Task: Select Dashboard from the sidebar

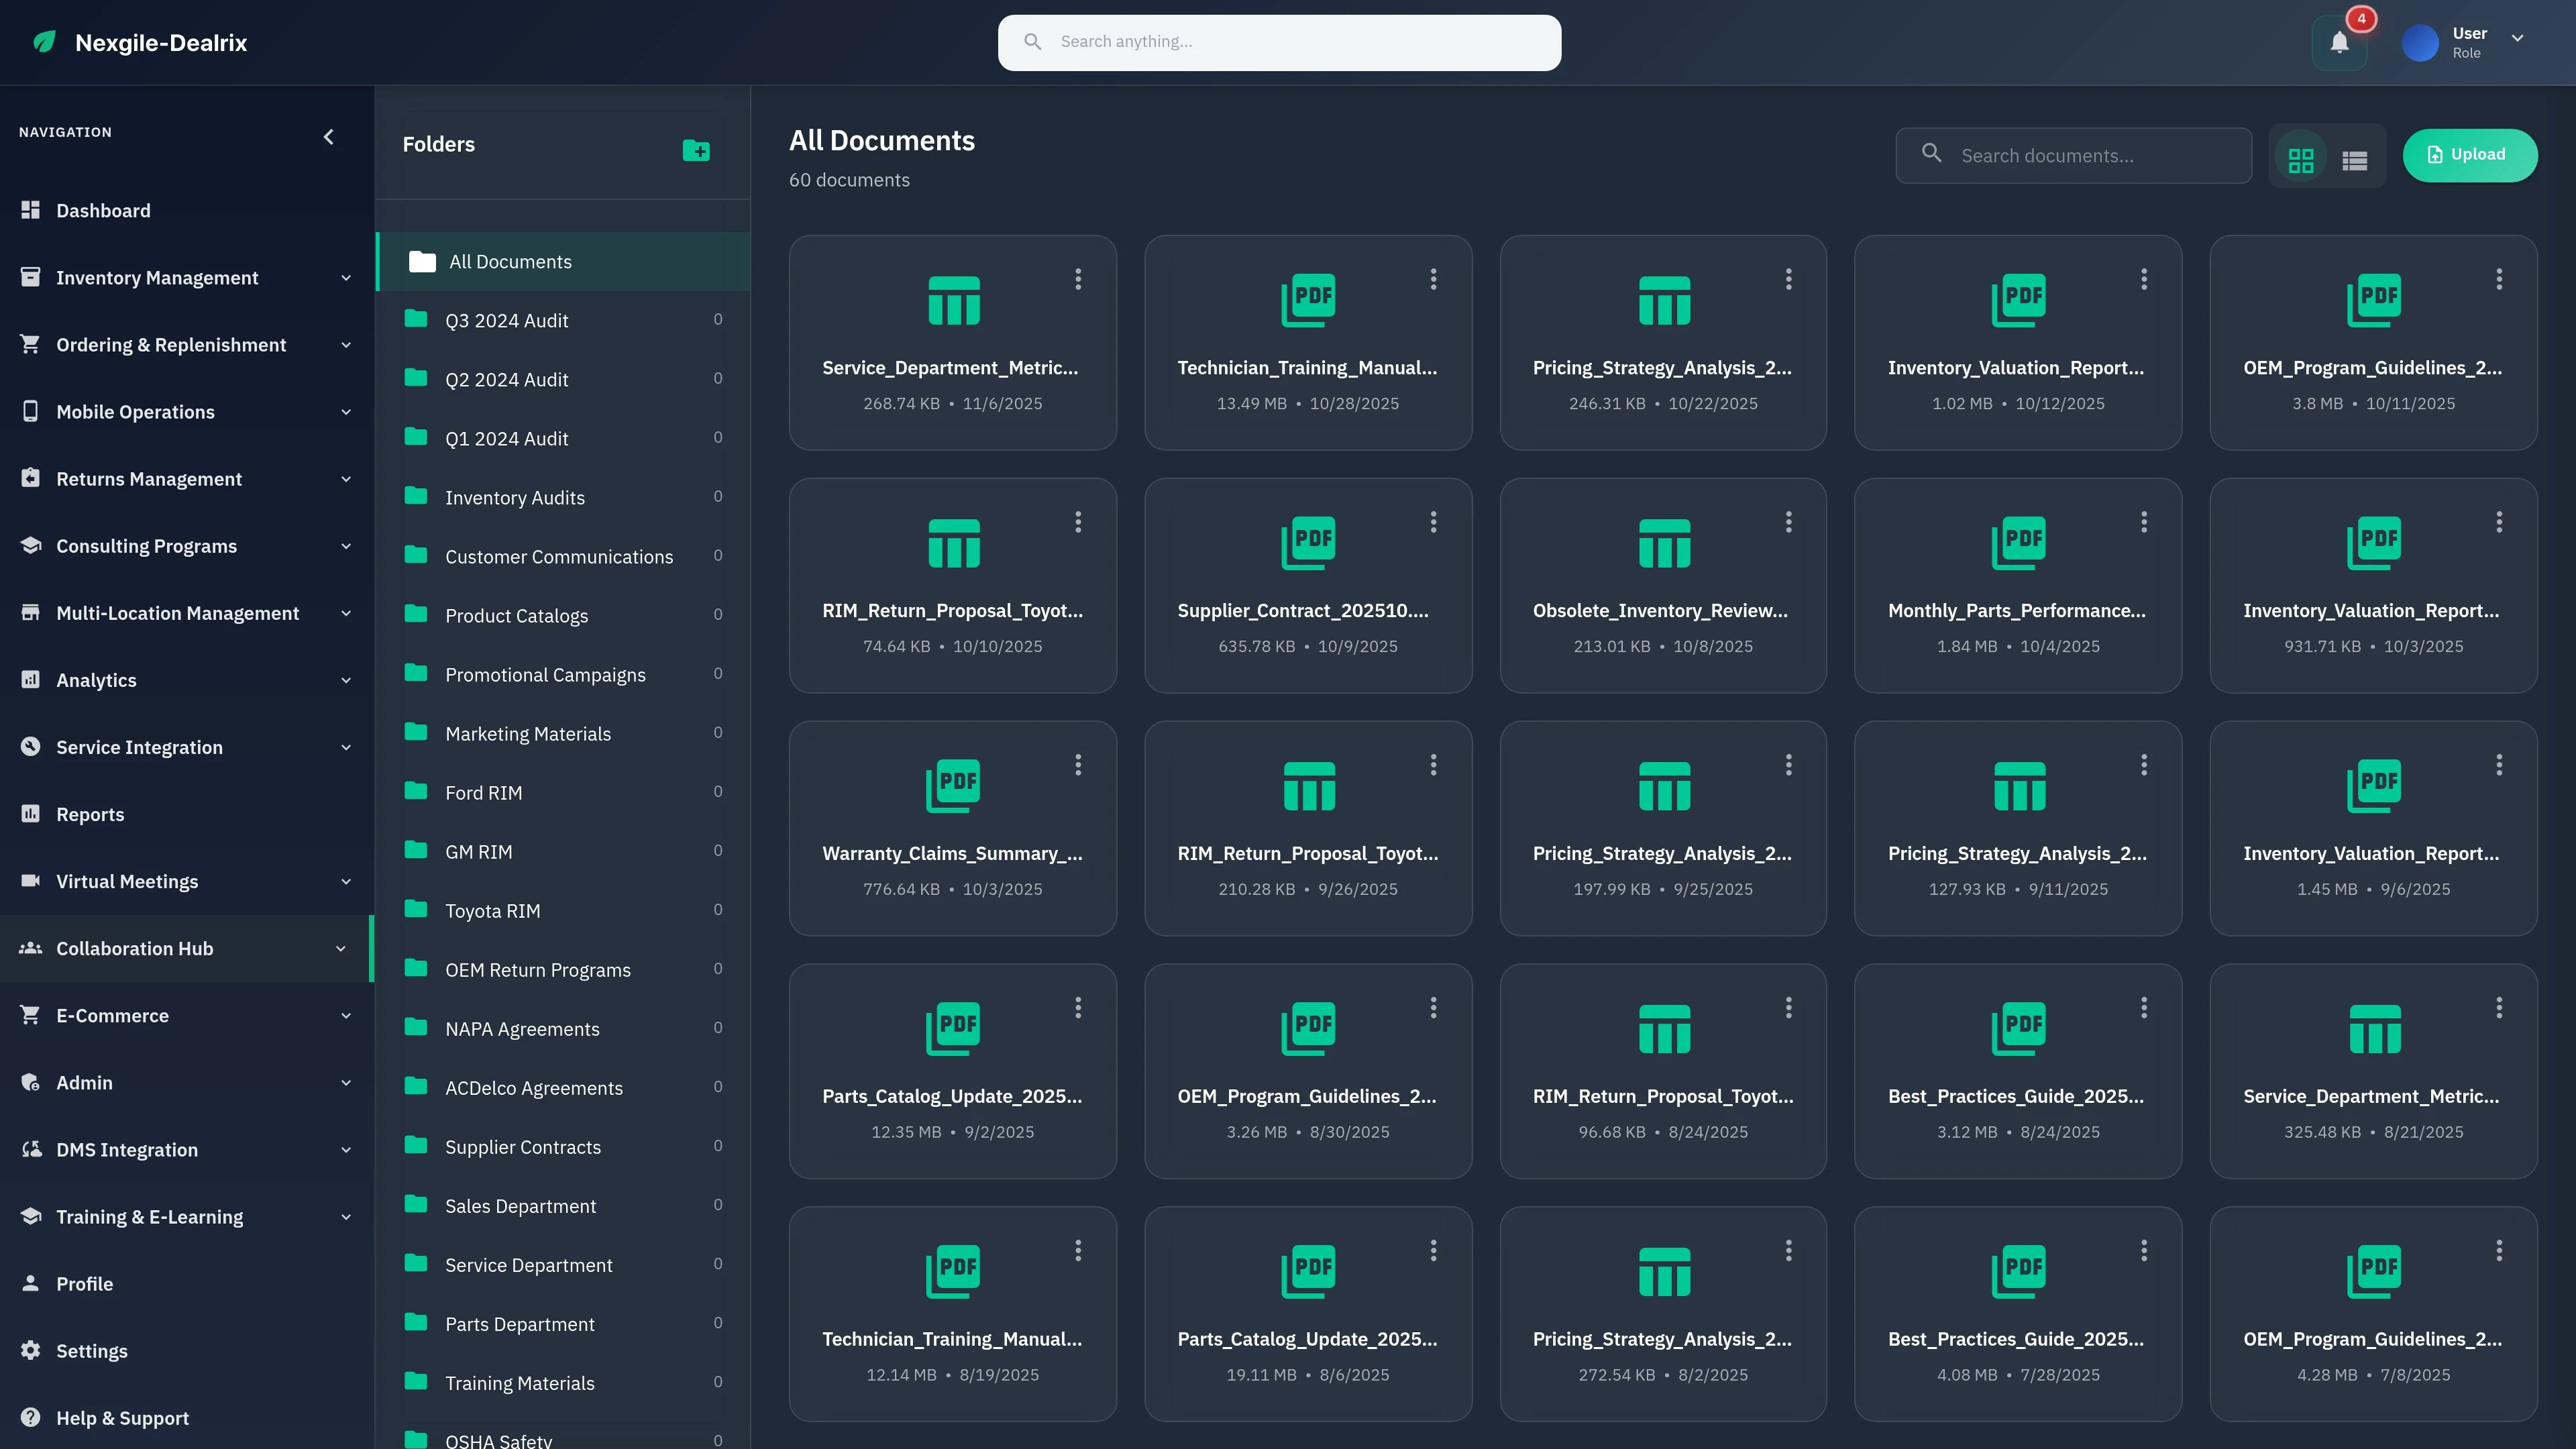Action: click(104, 210)
